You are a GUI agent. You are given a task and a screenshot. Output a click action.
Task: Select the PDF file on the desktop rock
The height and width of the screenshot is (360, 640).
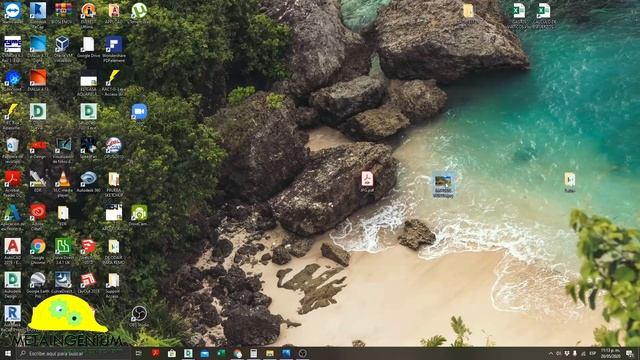coord(367,179)
